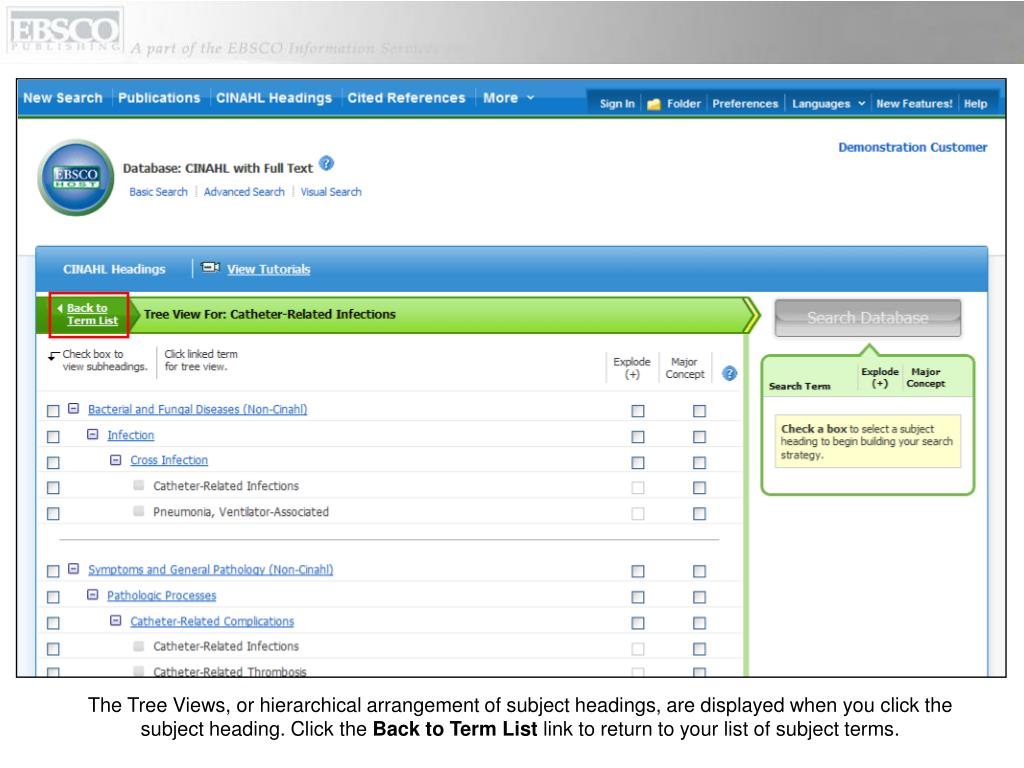The image size is (1024, 768).
Task: Open Symptoms and General Pathology (Non-Cinahl) link
Action: pyautogui.click(x=210, y=569)
